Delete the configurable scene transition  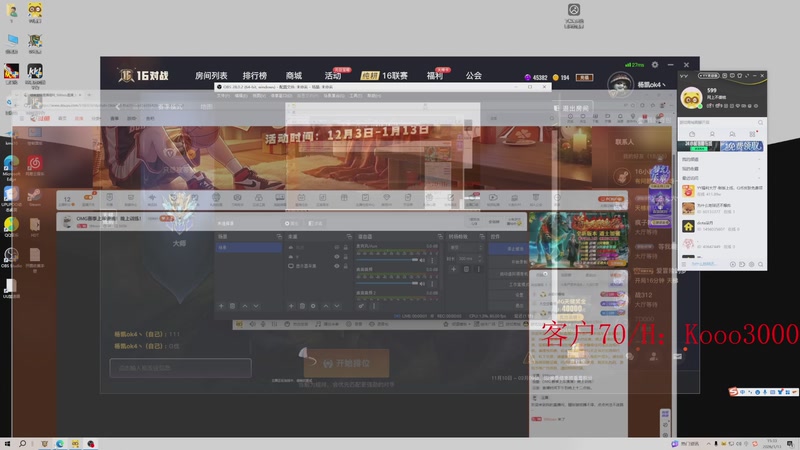tap(466, 269)
